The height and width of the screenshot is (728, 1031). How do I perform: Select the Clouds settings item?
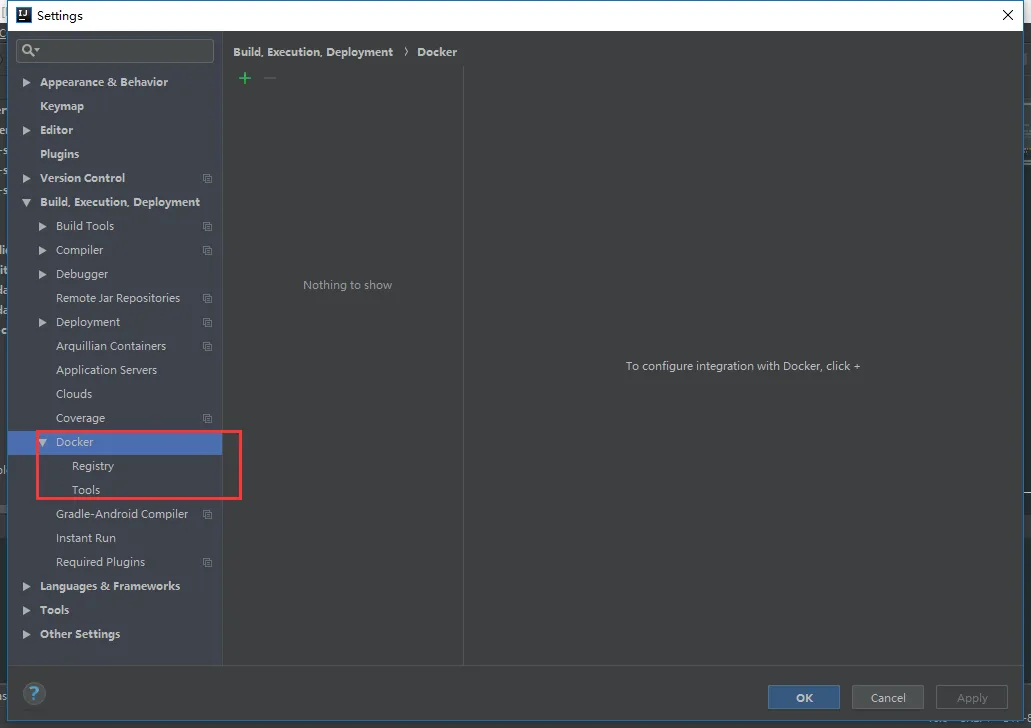[74, 394]
